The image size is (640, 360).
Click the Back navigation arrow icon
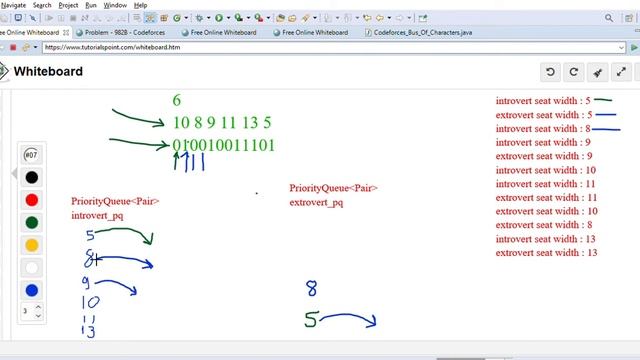click(380, 18)
